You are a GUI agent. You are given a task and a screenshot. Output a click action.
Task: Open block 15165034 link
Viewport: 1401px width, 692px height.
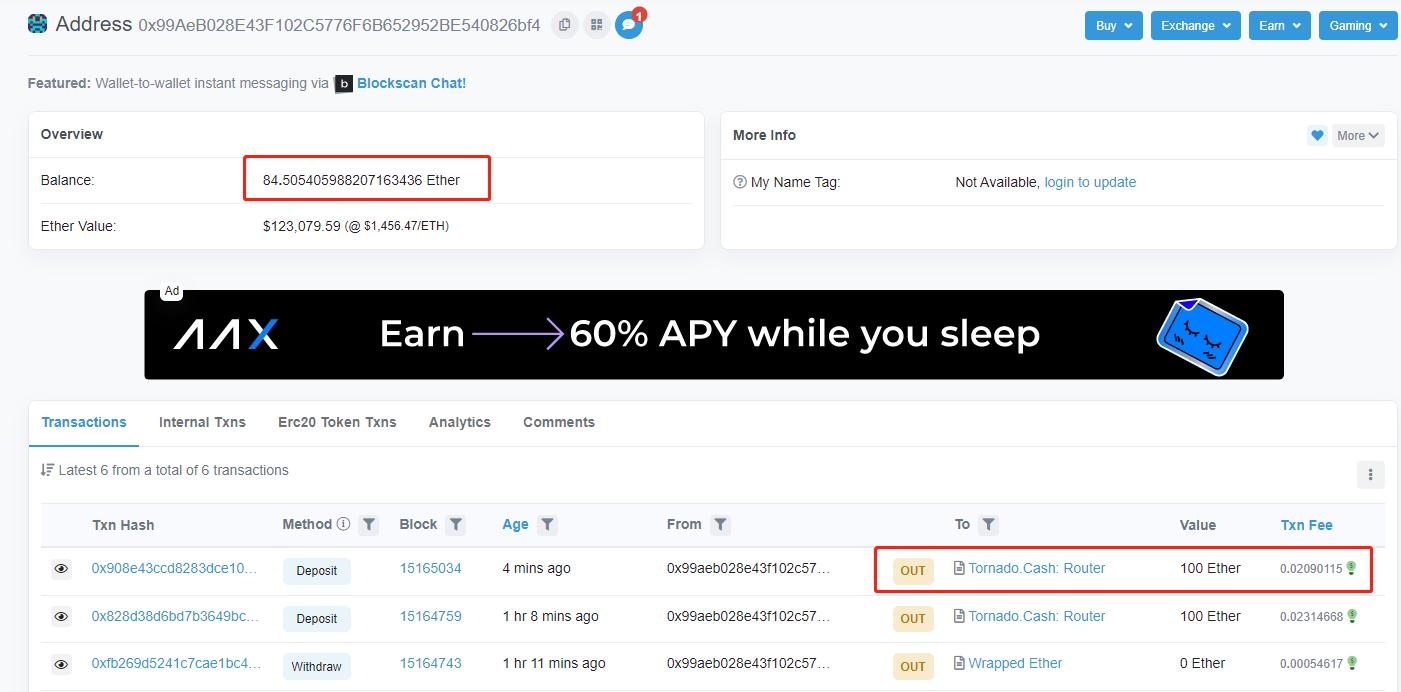click(x=430, y=568)
